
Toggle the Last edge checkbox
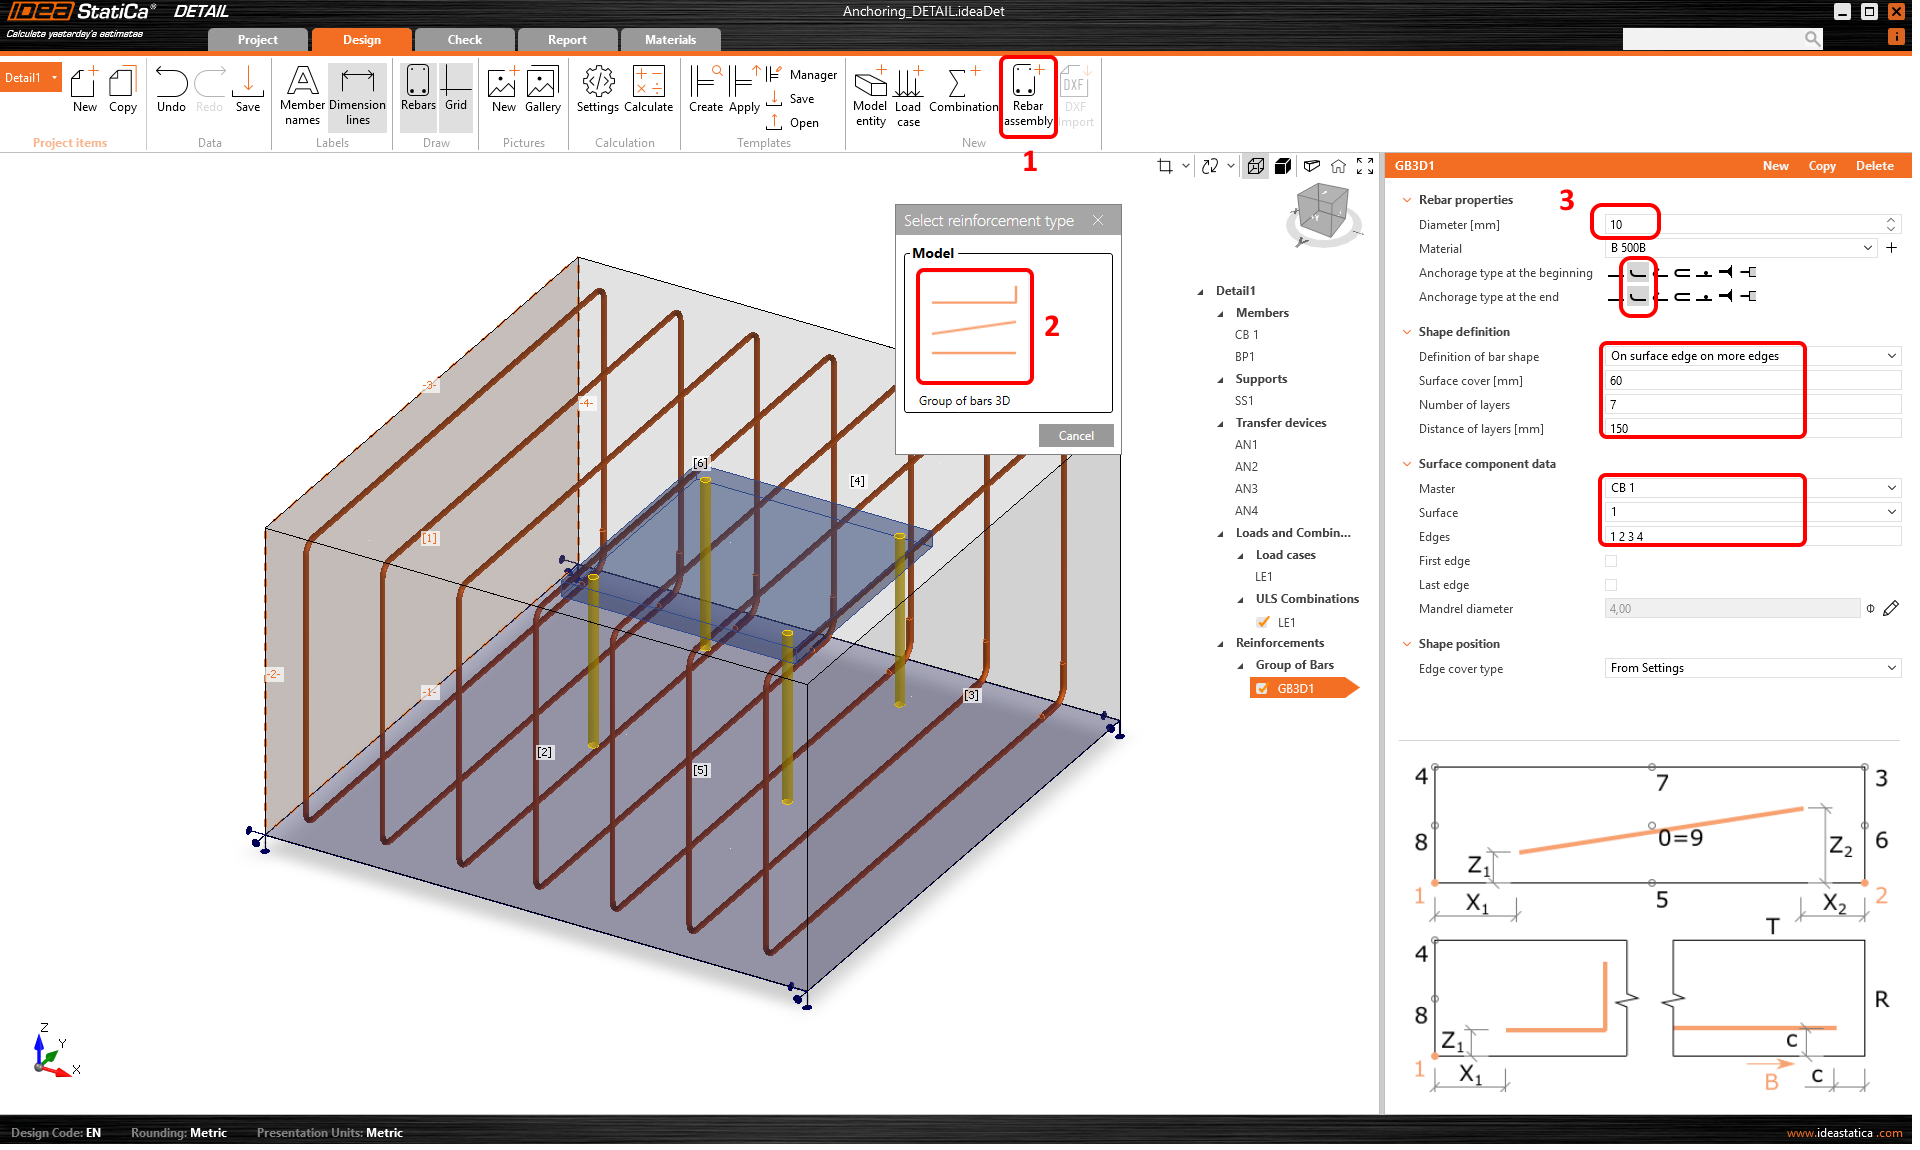click(1611, 585)
